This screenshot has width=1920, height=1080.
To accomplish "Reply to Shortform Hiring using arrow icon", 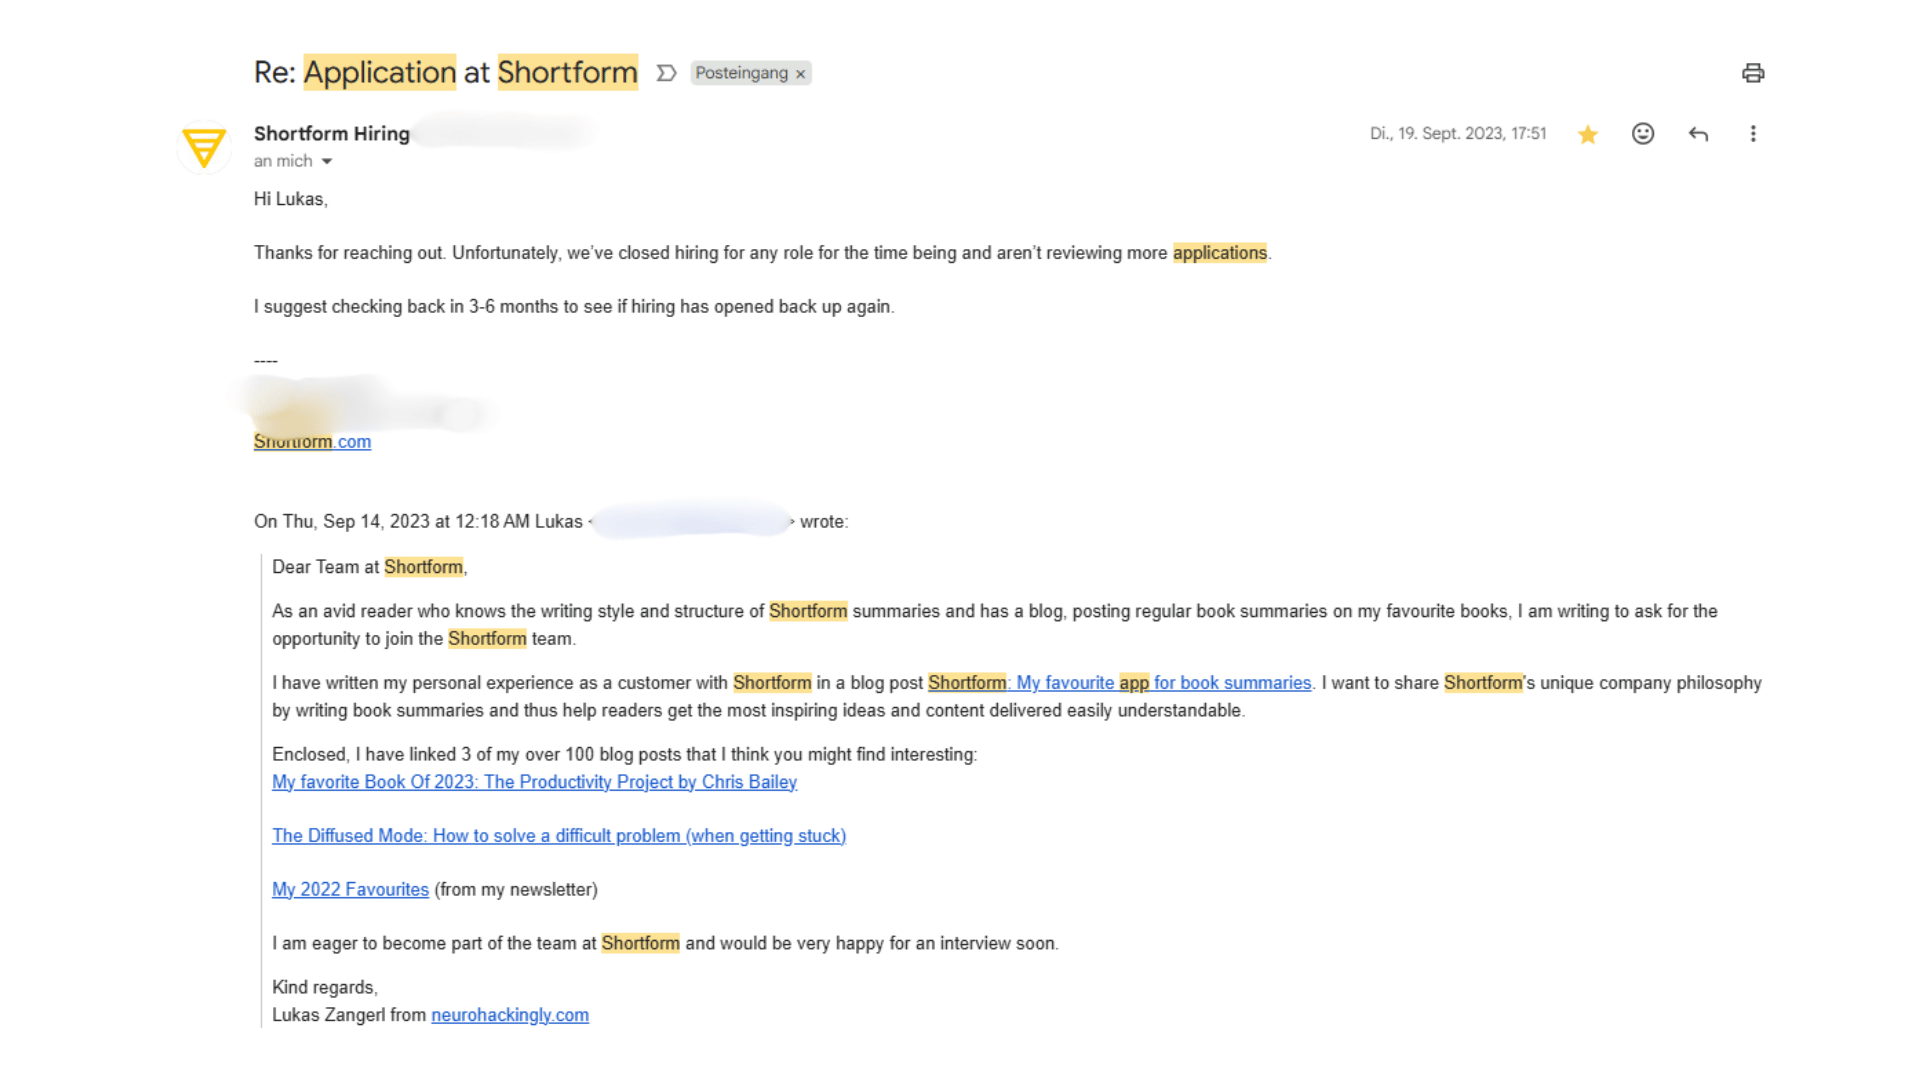I will tap(1698, 134).
